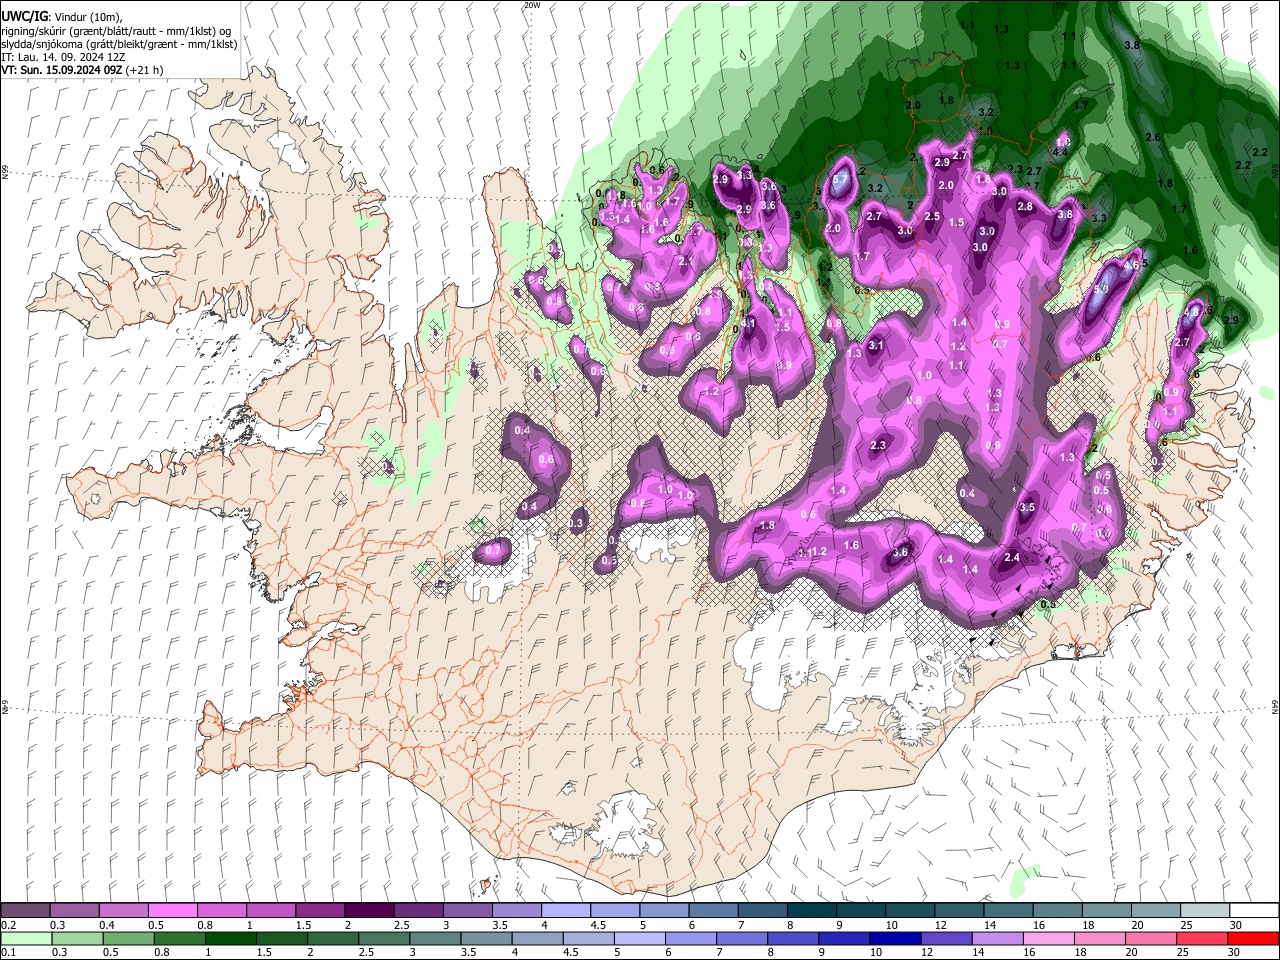Image resolution: width=1280 pixels, height=960 pixels.
Task: Select the bright pink snow swatch for 0.4–0.5
Action: (x=123, y=910)
